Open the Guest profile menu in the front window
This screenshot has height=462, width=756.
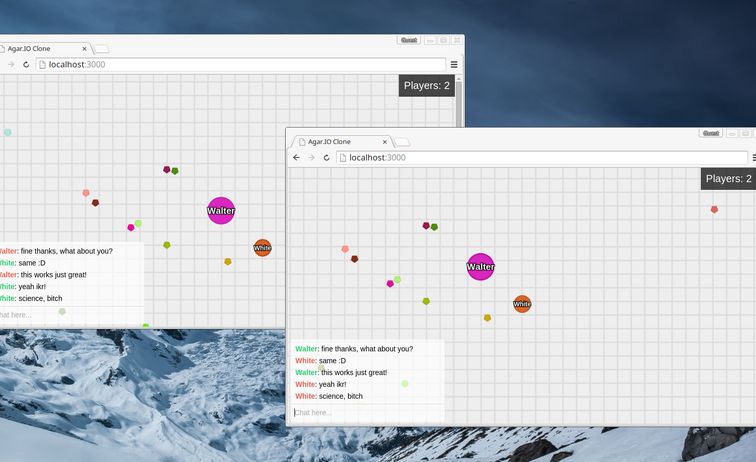(711, 133)
